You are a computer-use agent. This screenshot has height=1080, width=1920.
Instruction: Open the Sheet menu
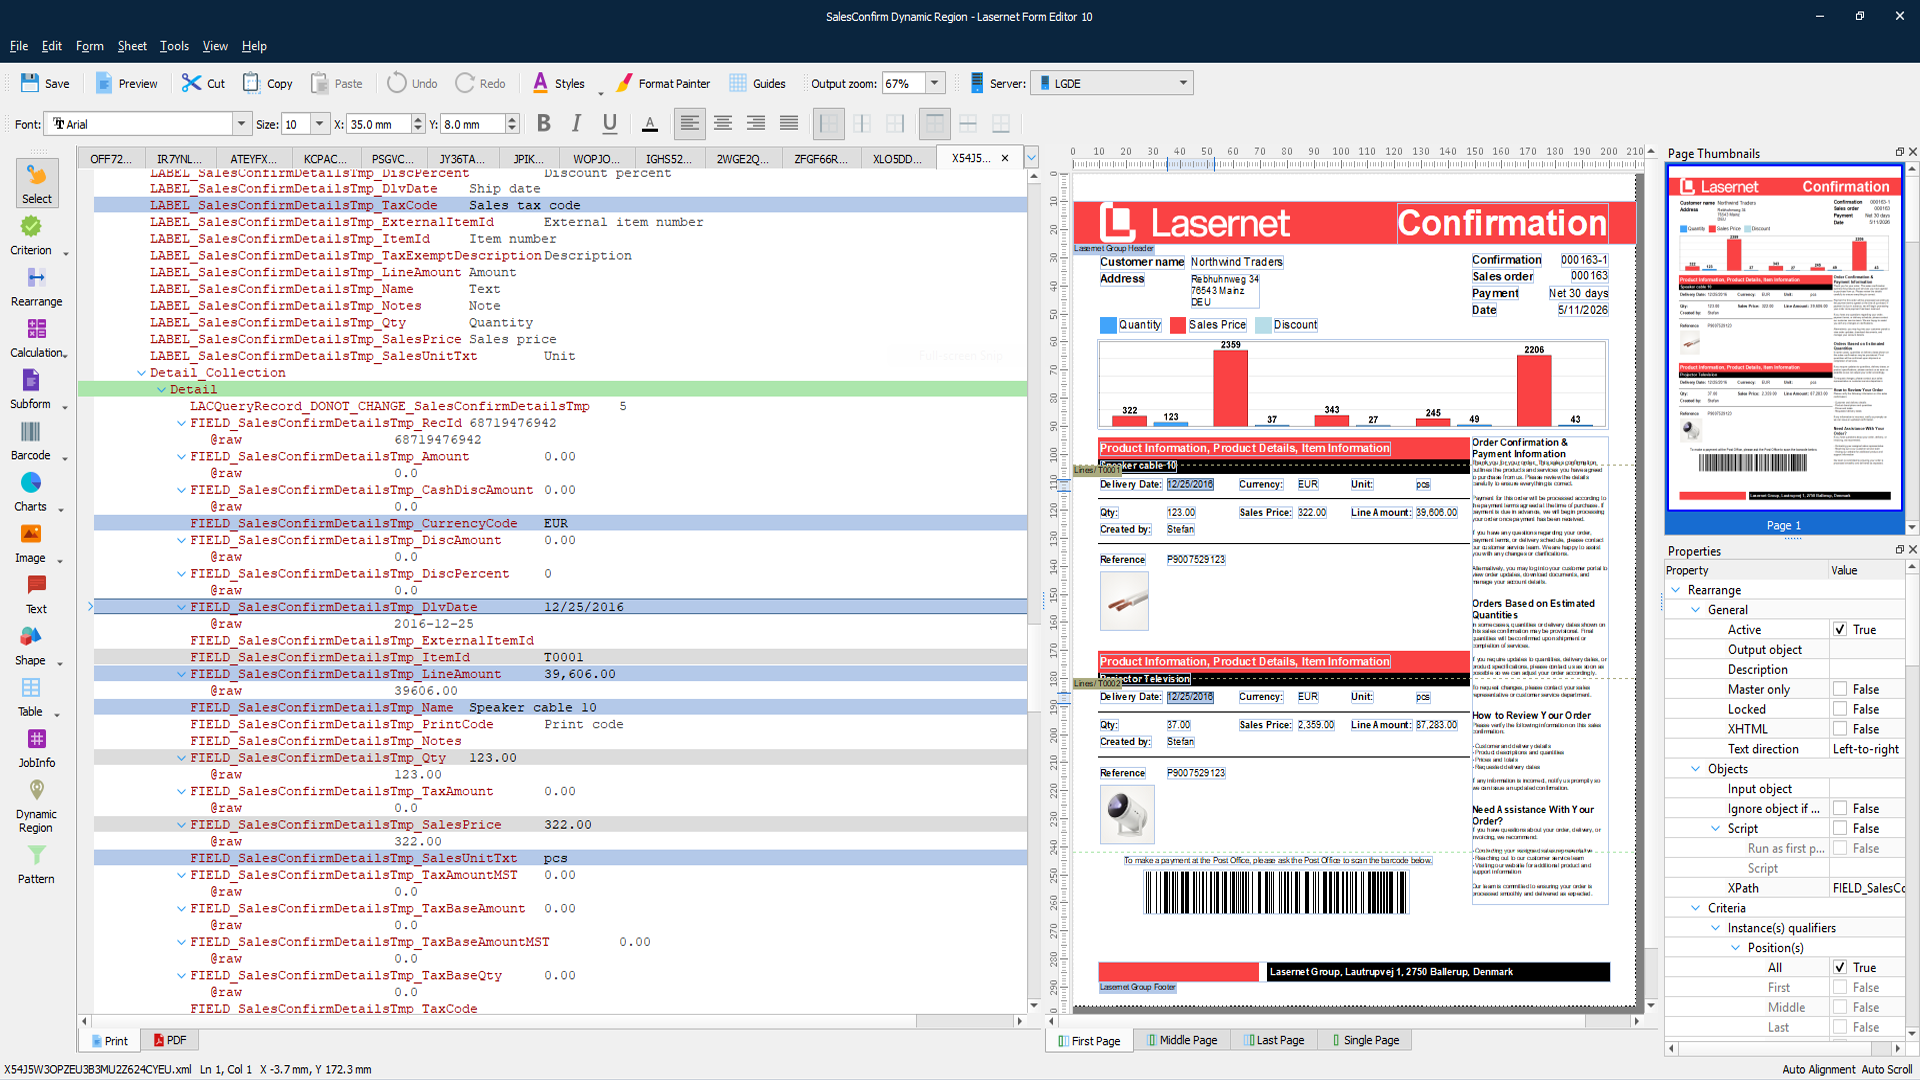point(132,46)
